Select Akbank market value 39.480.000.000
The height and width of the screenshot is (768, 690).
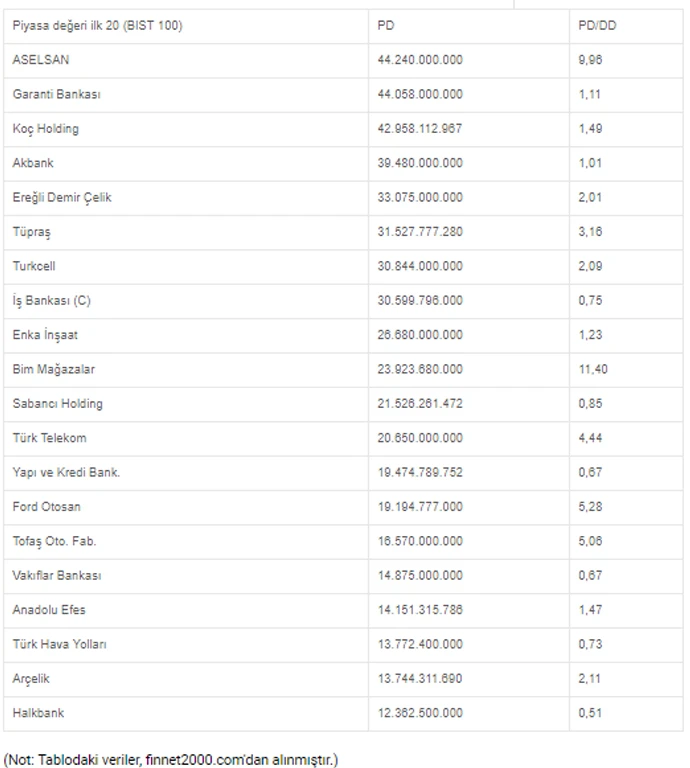coord(420,163)
